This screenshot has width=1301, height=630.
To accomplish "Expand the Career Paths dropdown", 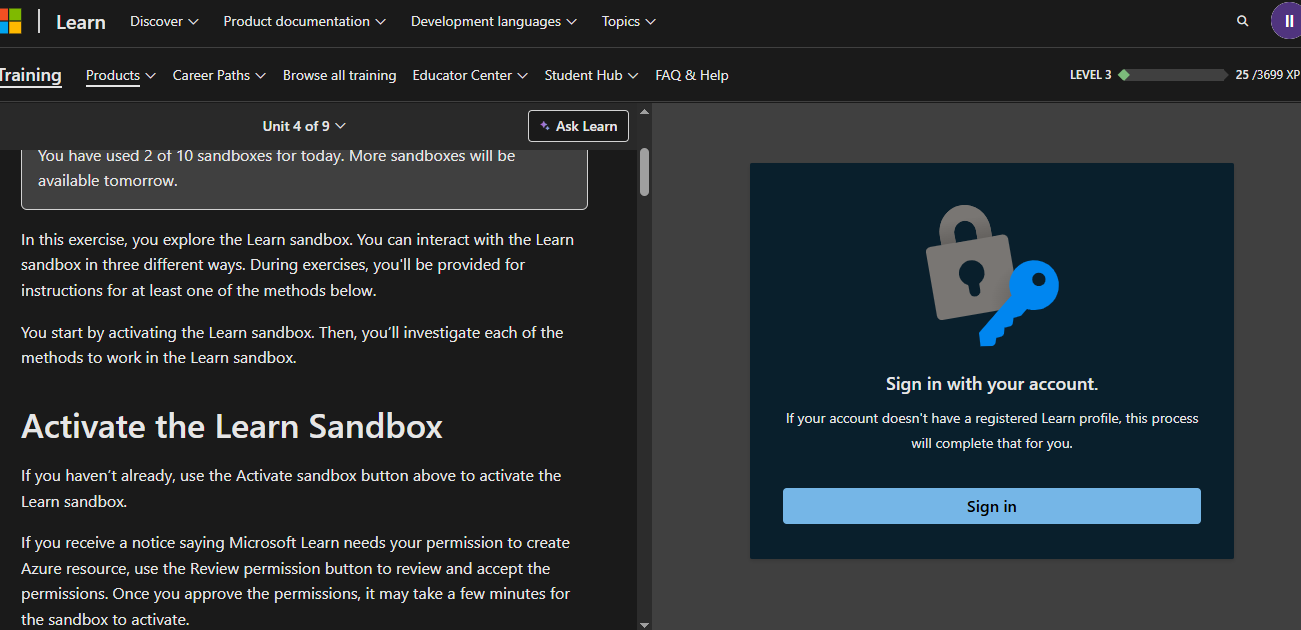I will coord(219,75).
